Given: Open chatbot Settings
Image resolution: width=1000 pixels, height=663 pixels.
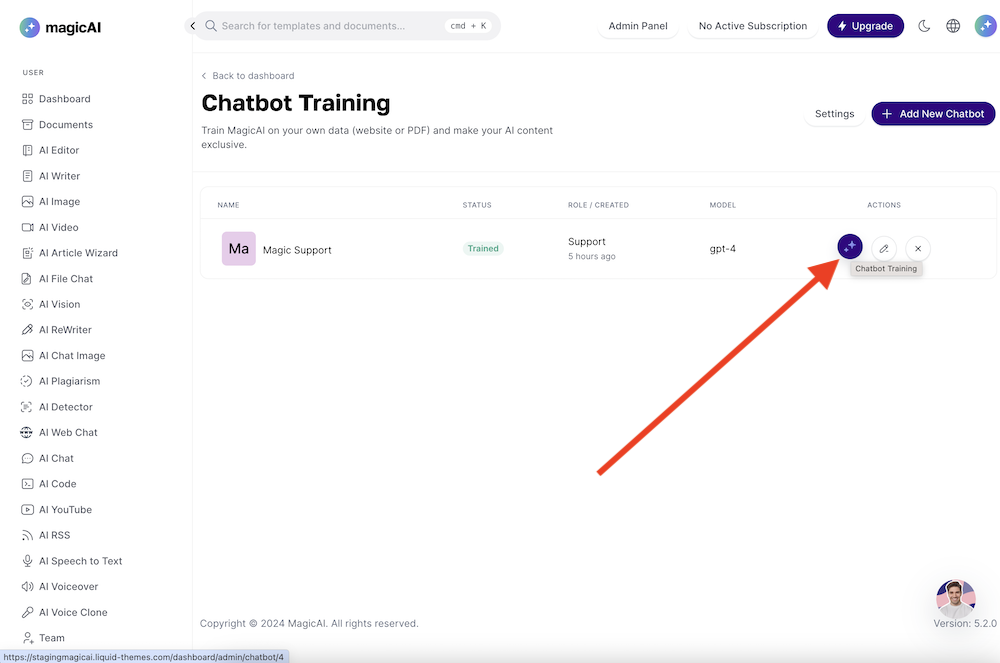Looking at the screenshot, I should coord(834,114).
